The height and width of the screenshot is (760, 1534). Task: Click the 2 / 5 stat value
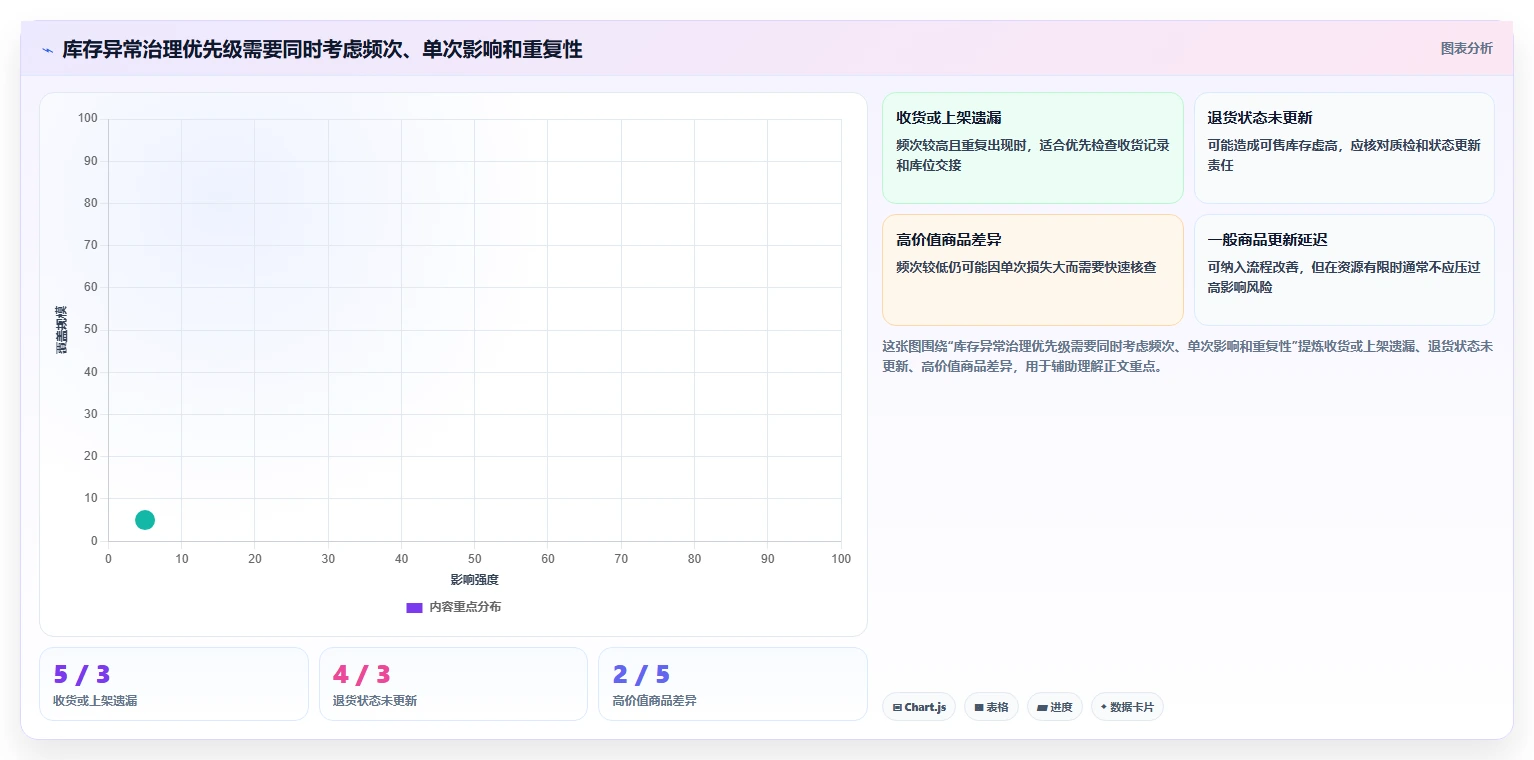(x=641, y=675)
